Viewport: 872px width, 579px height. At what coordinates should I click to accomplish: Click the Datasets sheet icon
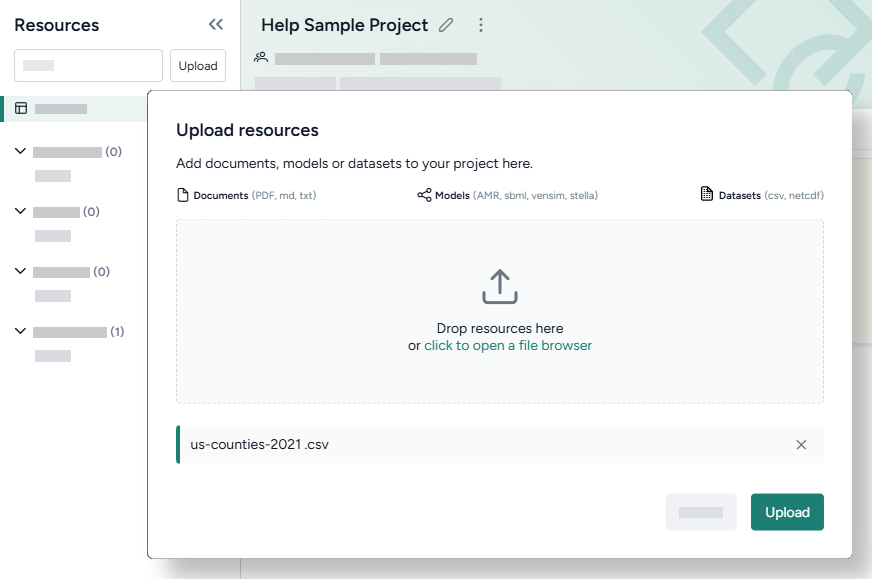tap(707, 195)
